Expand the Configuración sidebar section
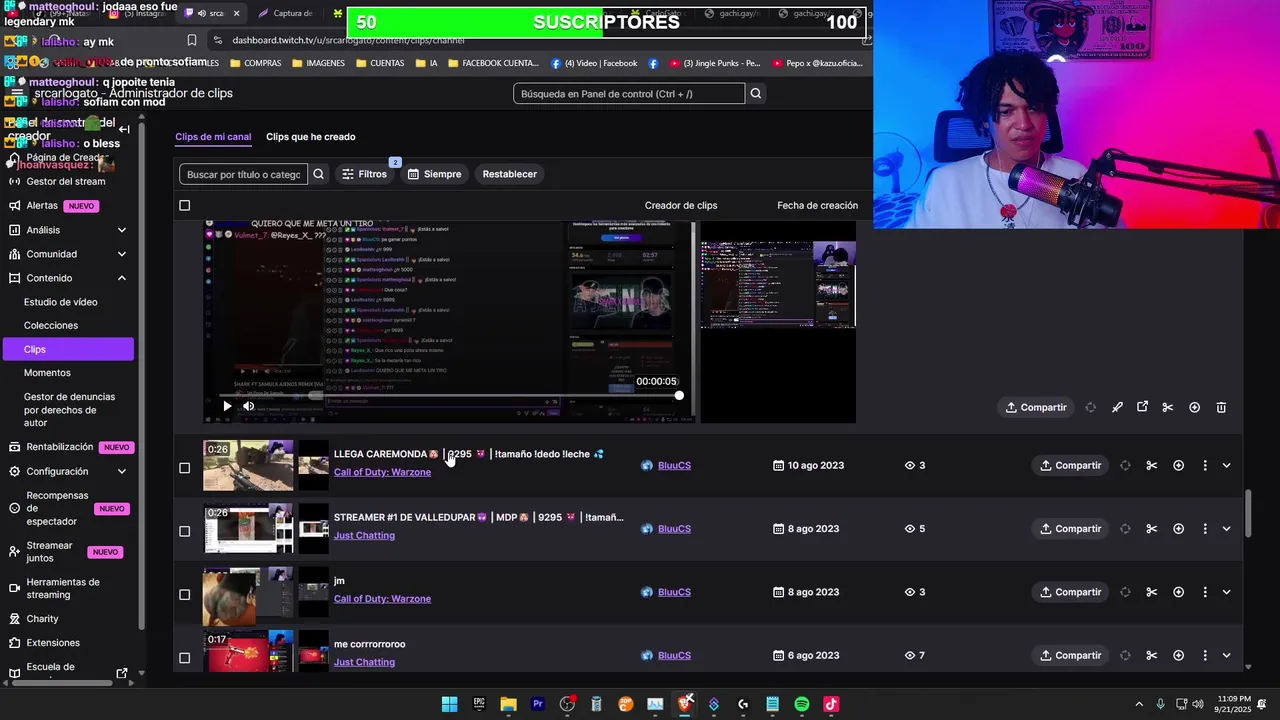The image size is (1280, 720). pyautogui.click(x=121, y=471)
